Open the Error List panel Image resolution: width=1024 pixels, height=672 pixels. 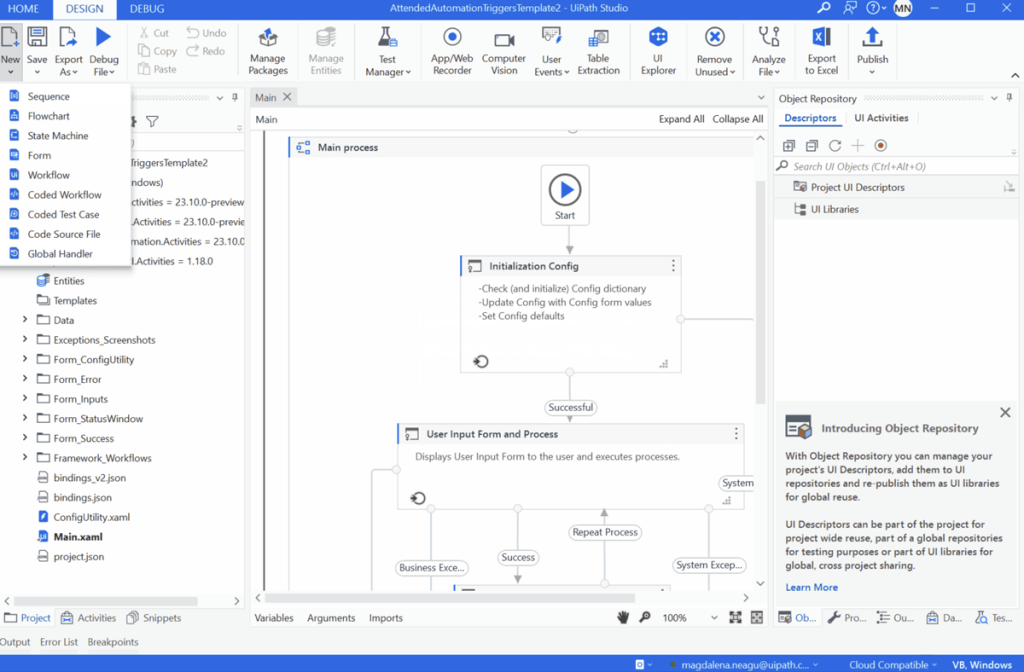(x=59, y=642)
